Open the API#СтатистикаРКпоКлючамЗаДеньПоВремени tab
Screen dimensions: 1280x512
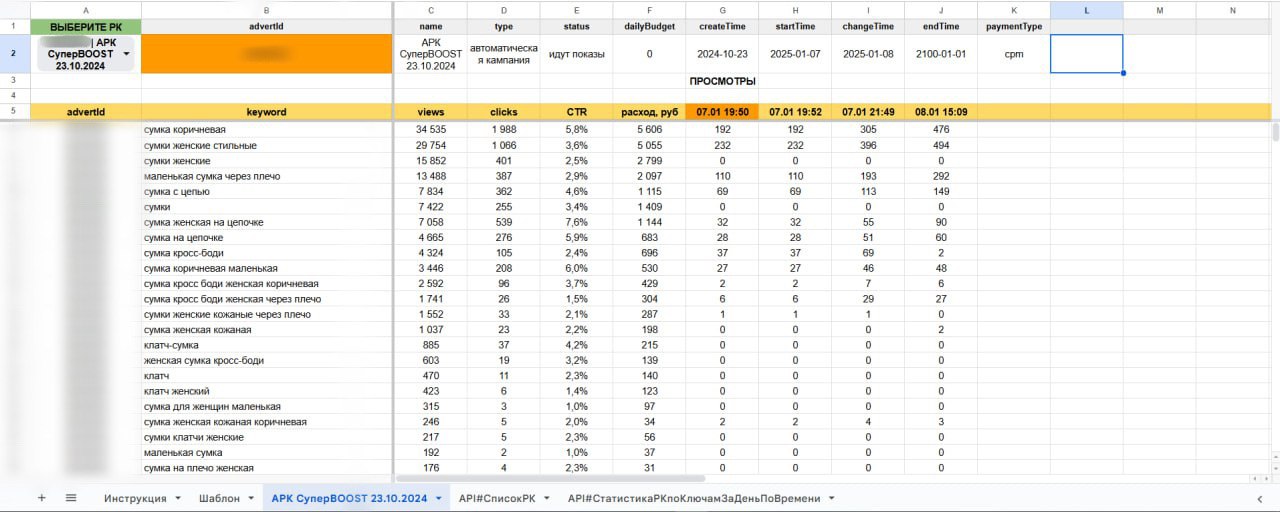[x=694, y=498]
